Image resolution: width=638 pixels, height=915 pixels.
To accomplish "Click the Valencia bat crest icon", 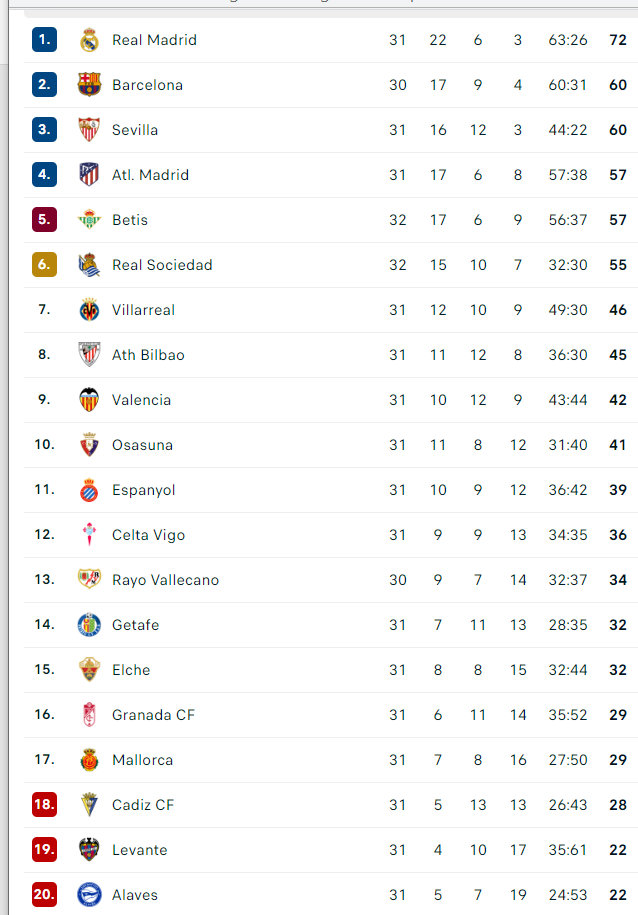I will tap(89, 400).
